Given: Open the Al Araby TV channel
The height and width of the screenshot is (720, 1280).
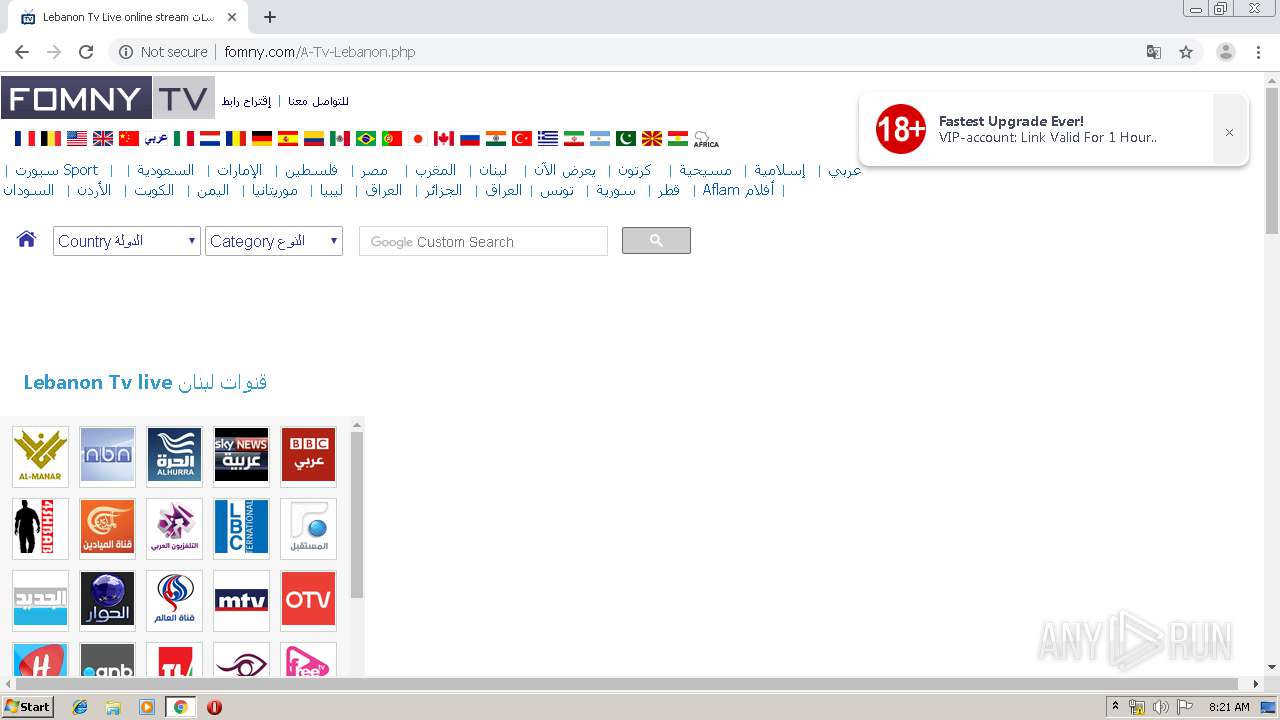Looking at the screenshot, I should pyautogui.click(x=174, y=528).
